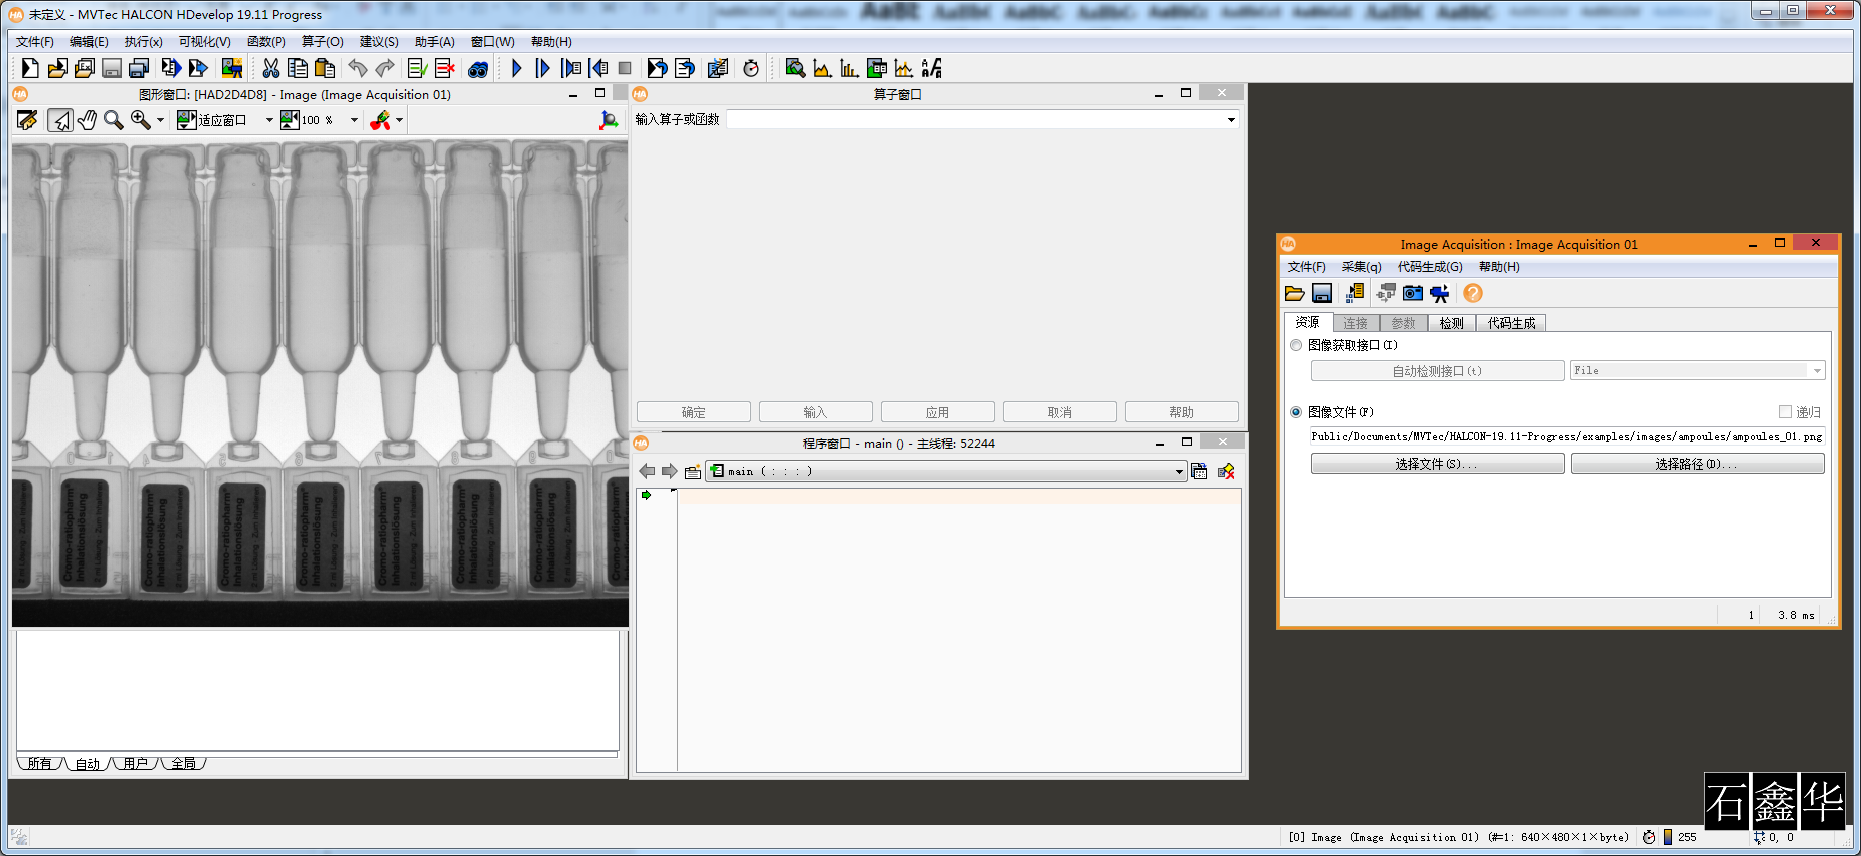Click the blue video camera live icon
Screen dimensions: 1861x856
tap(1439, 293)
